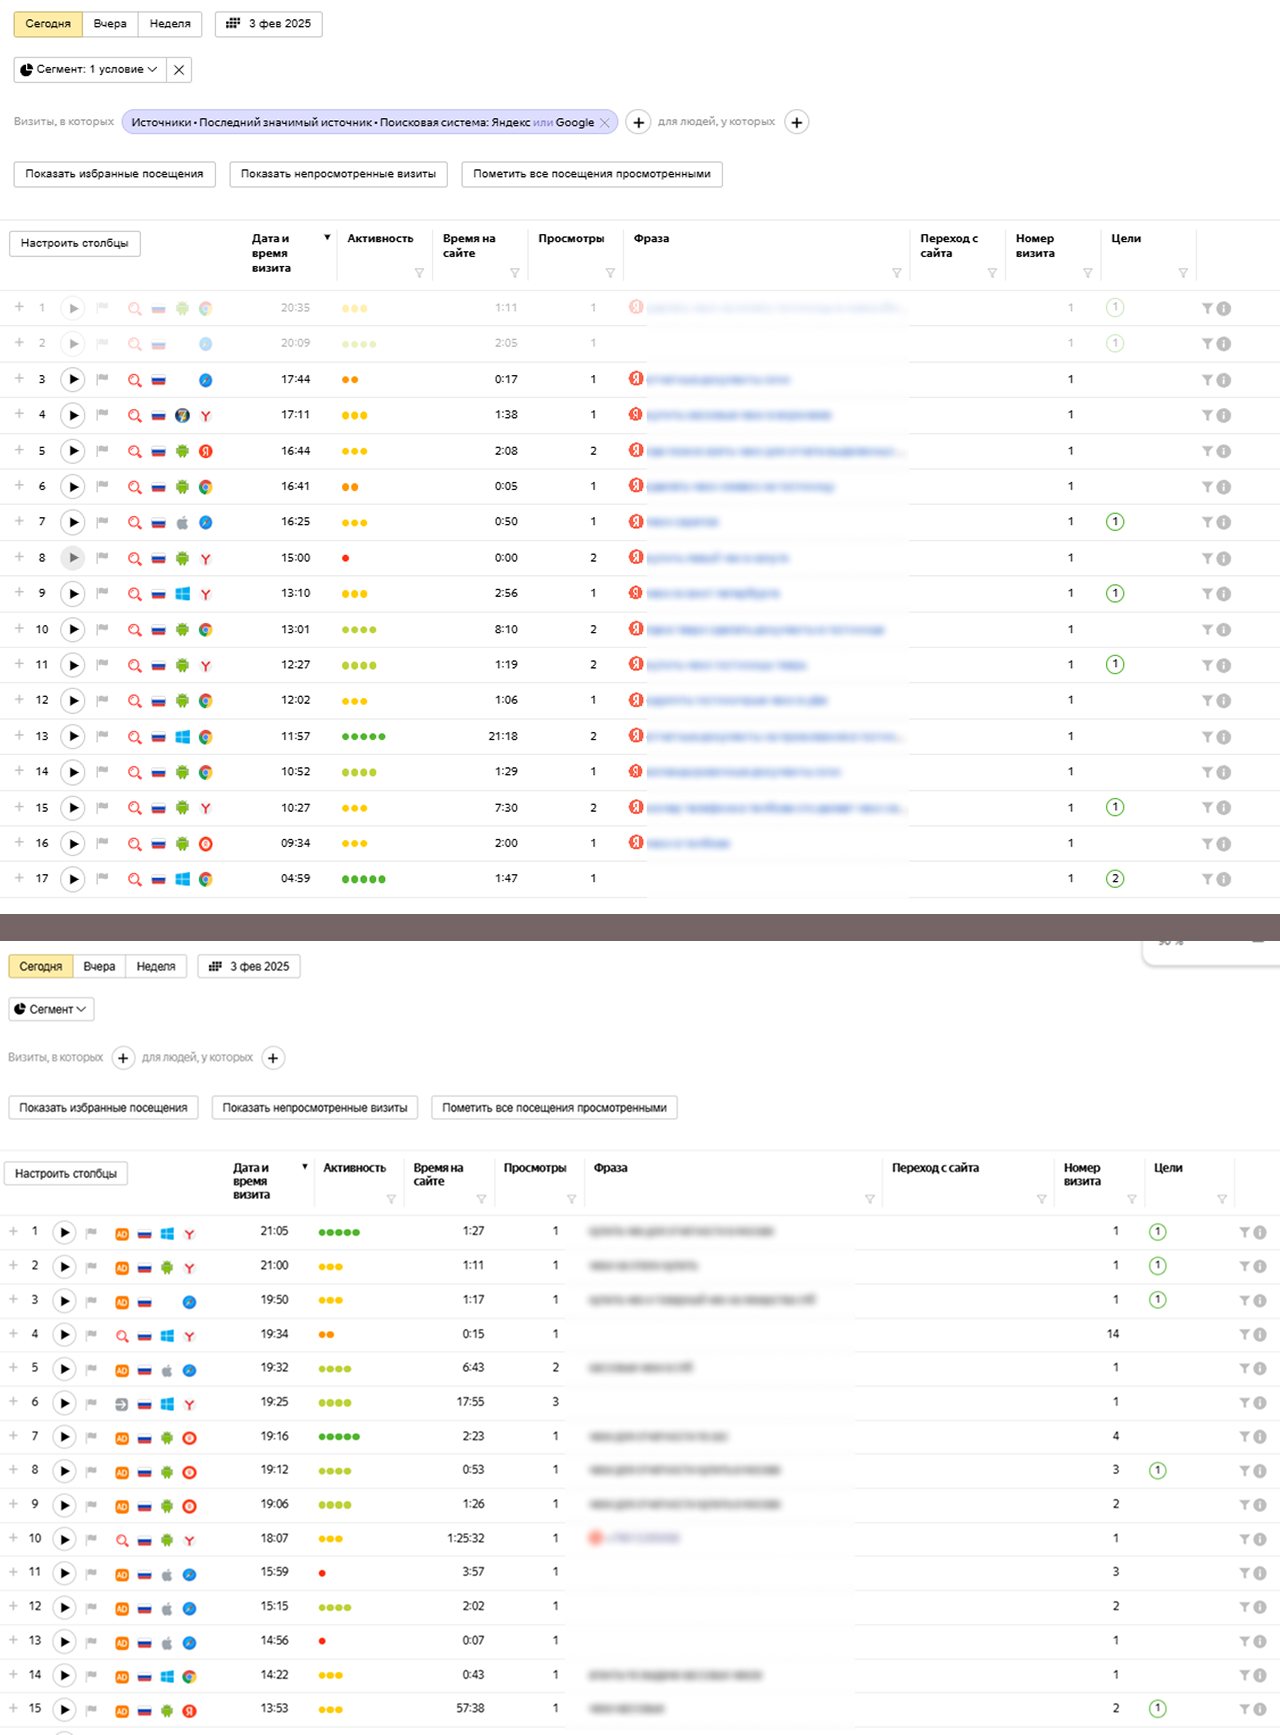
Task: Click the Safari icon in the 15:15 row
Action: click(189, 1609)
